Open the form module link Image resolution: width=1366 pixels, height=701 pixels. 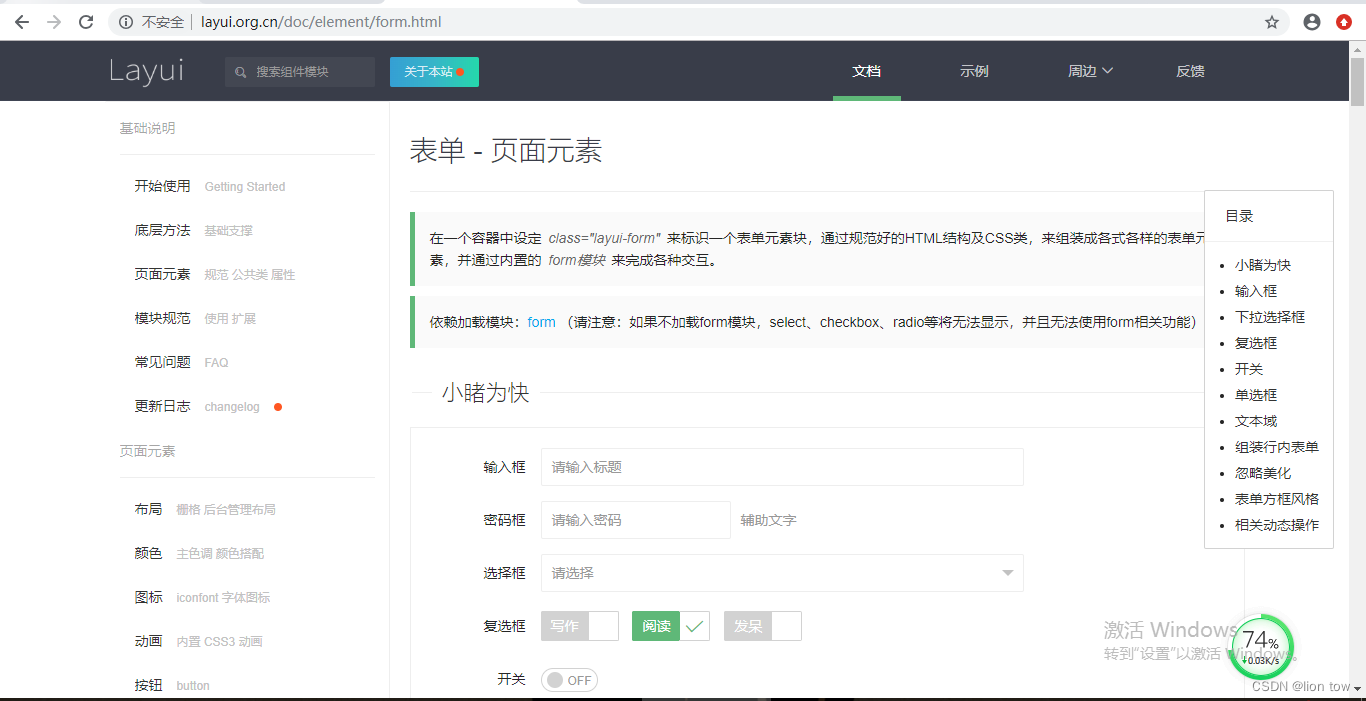coord(541,322)
